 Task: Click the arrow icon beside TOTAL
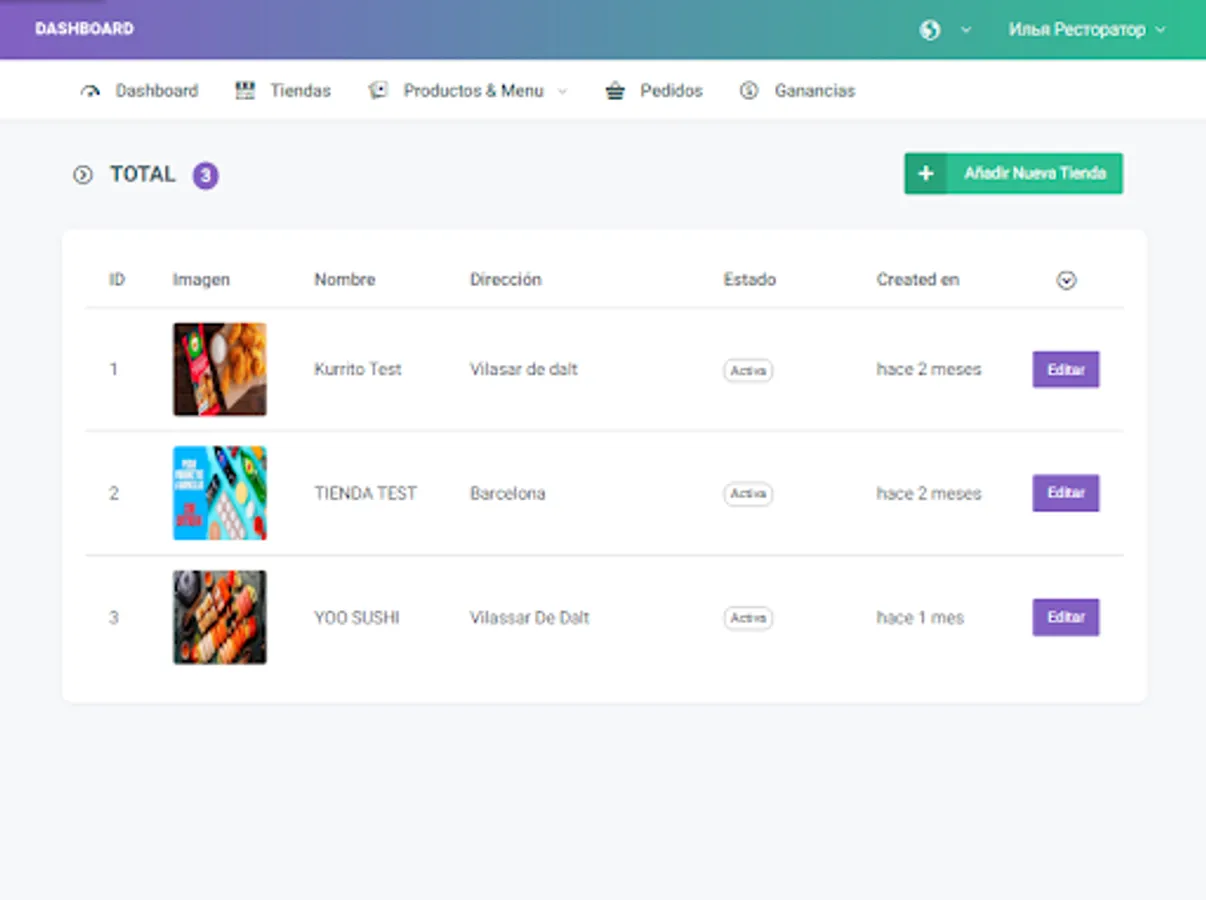coord(83,175)
